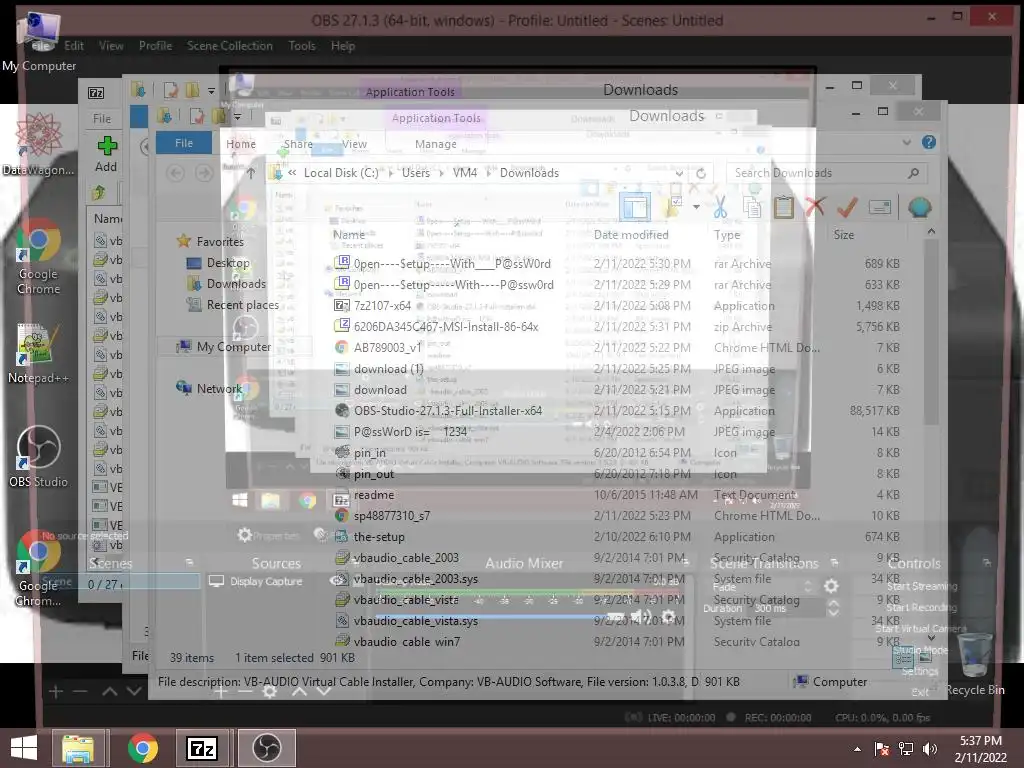Click the green Add button in 7-Zip
This screenshot has width=1024, height=768.
click(106, 154)
